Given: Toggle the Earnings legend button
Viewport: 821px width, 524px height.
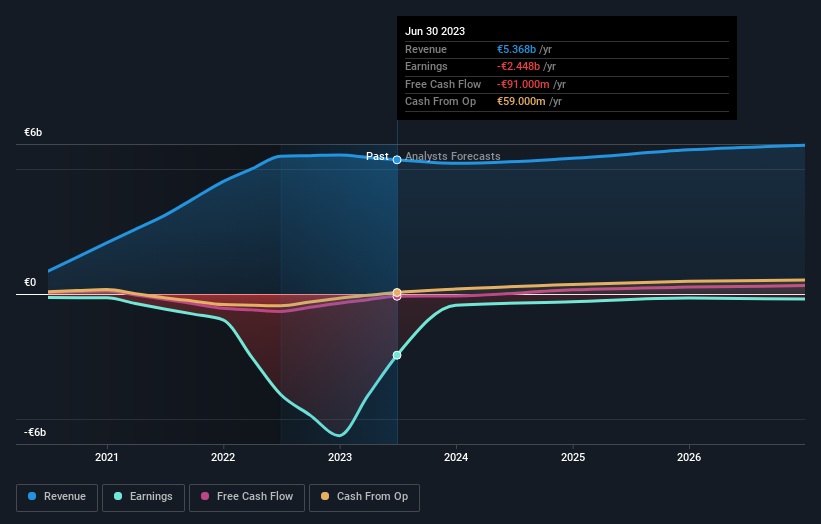Looking at the screenshot, I should click(x=143, y=497).
